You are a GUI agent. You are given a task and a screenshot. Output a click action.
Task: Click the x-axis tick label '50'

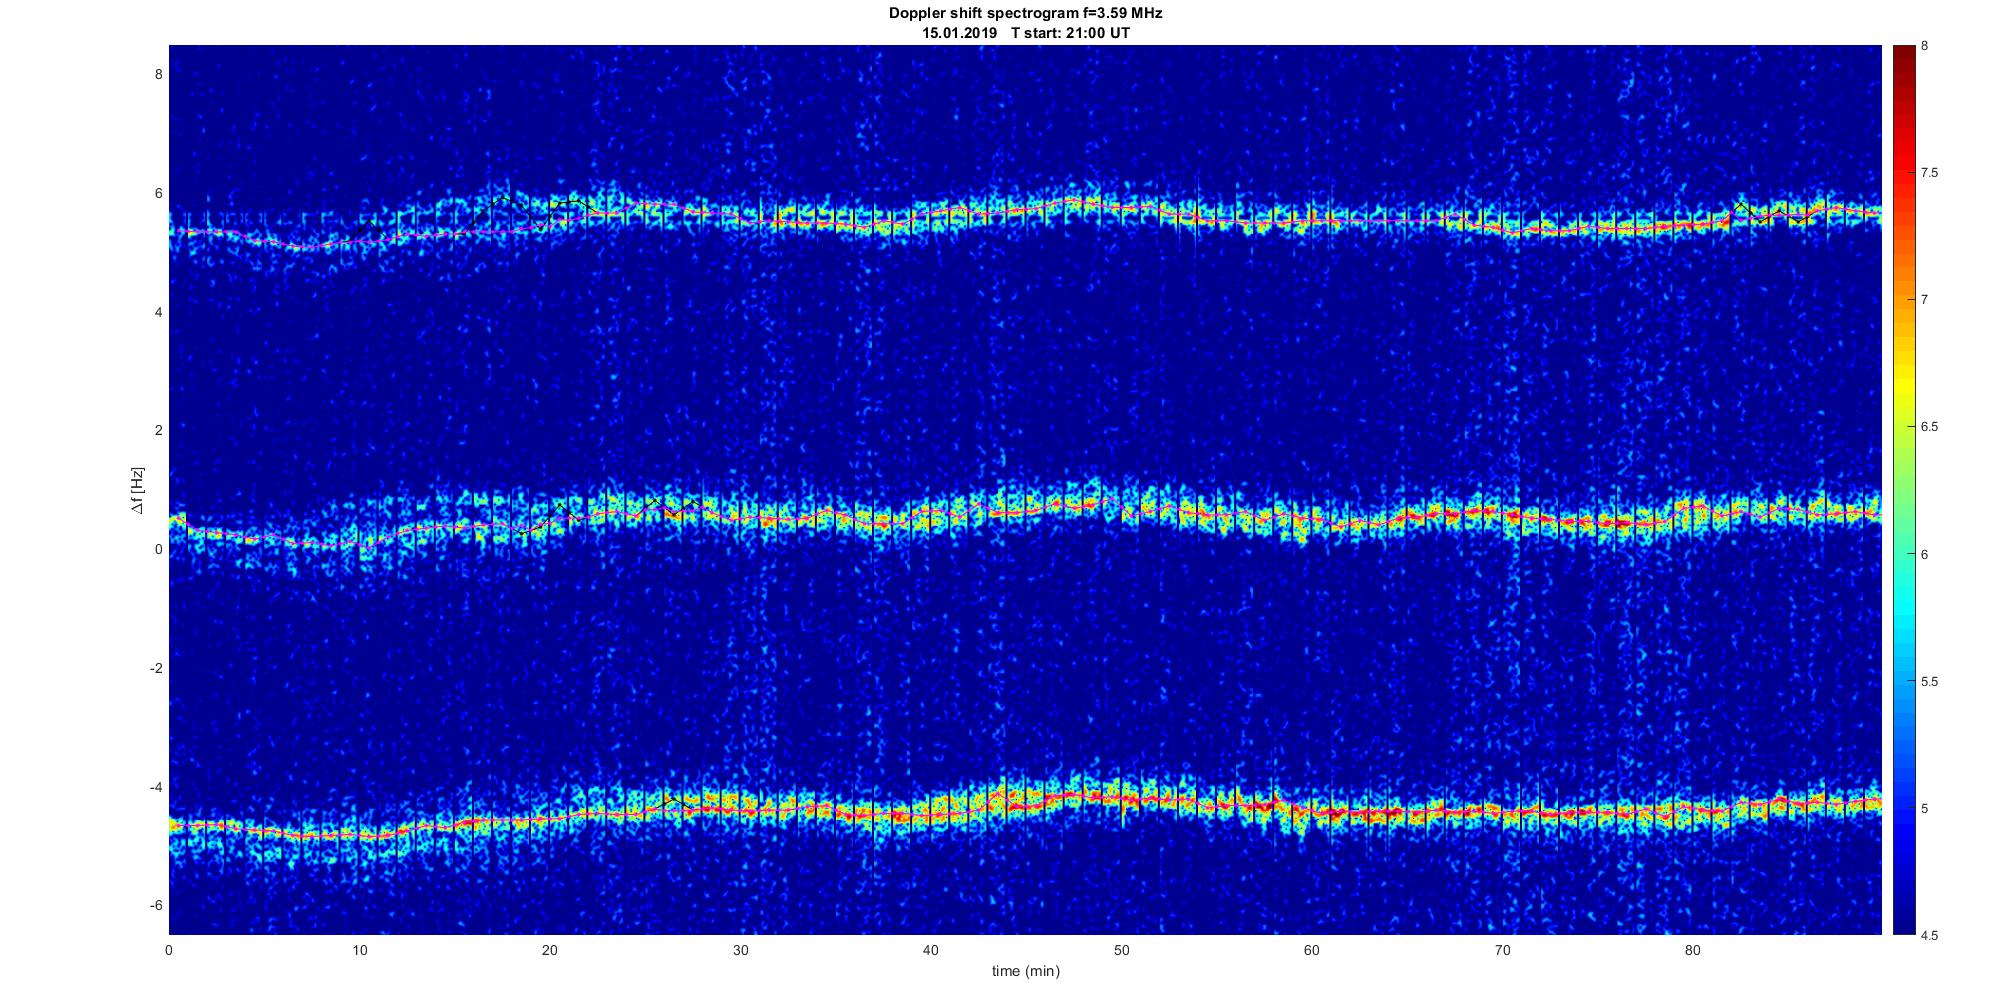(x=1121, y=950)
